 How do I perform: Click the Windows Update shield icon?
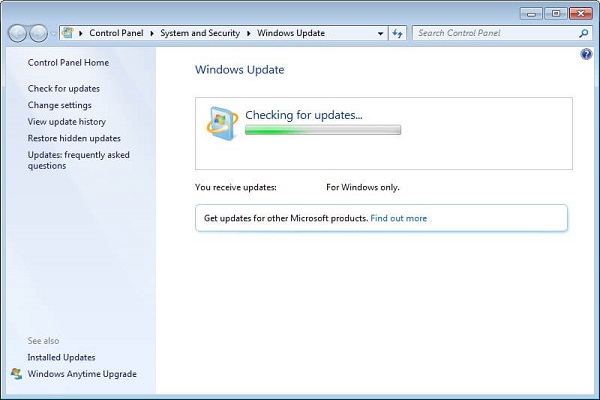coord(221,122)
